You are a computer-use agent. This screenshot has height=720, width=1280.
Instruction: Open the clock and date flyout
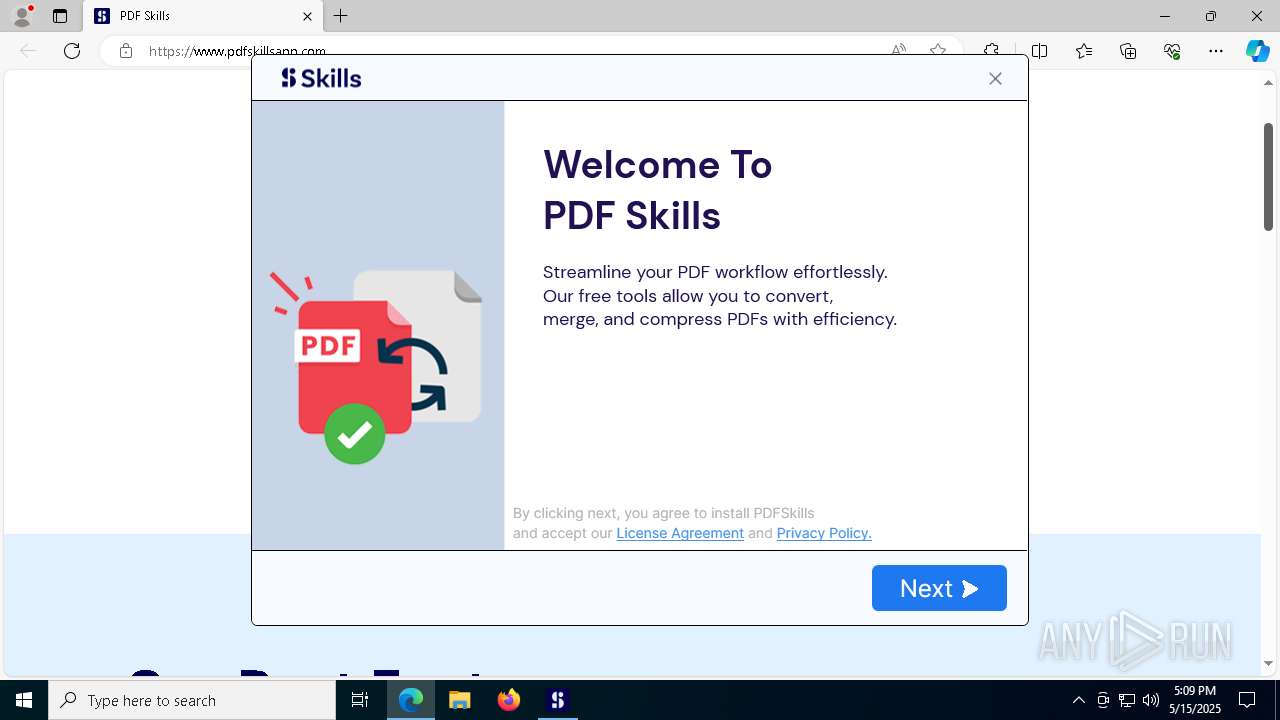1195,700
